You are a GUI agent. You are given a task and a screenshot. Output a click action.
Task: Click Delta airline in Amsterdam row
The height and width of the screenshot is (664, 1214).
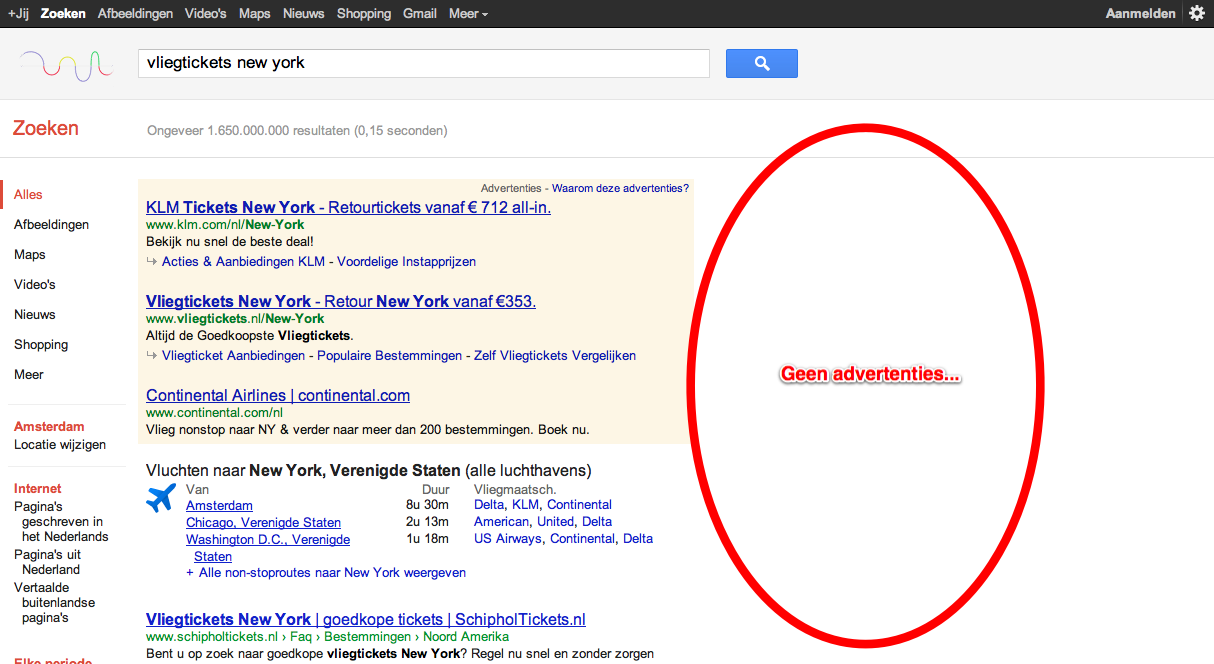pos(489,505)
